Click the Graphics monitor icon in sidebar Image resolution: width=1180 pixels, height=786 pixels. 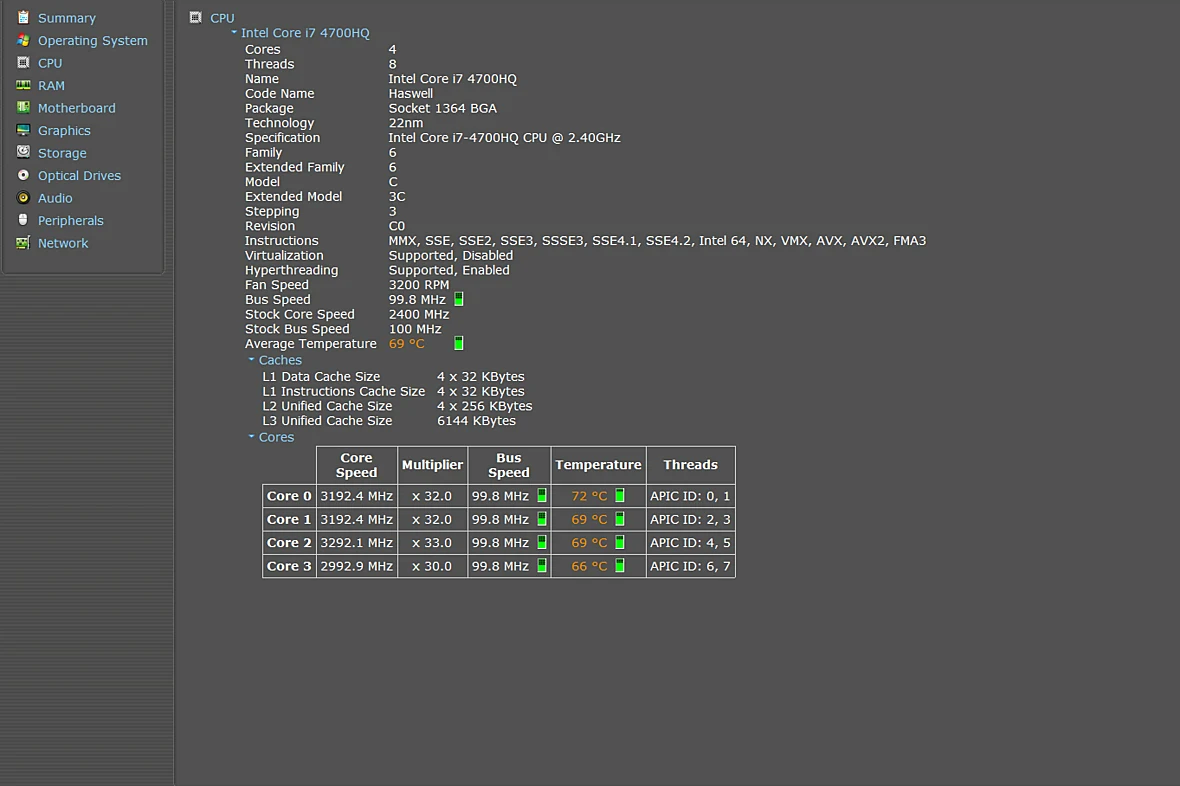click(23, 129)
